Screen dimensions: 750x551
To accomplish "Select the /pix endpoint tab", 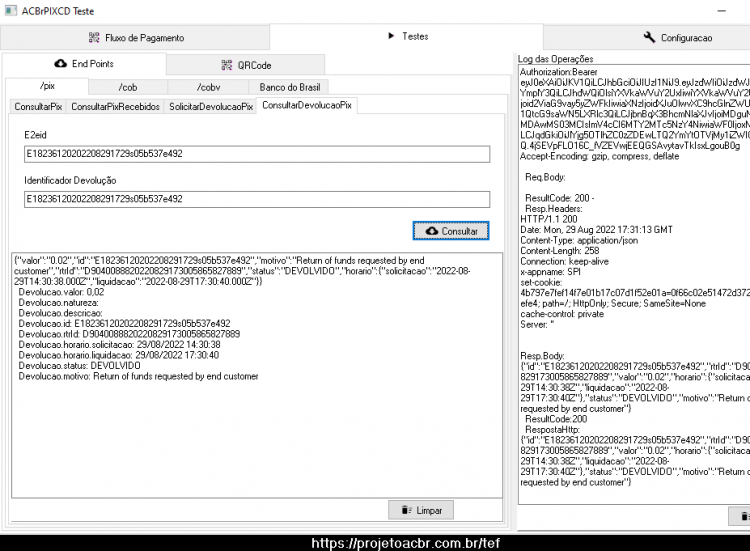I will point(47,86).
